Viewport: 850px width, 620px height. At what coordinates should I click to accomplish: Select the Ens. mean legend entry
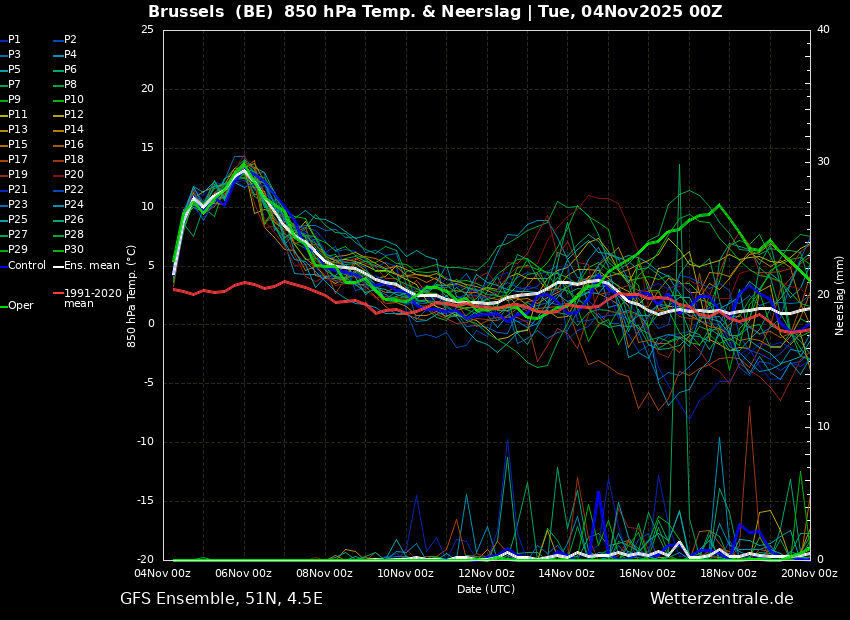click(x=91, y=266)
